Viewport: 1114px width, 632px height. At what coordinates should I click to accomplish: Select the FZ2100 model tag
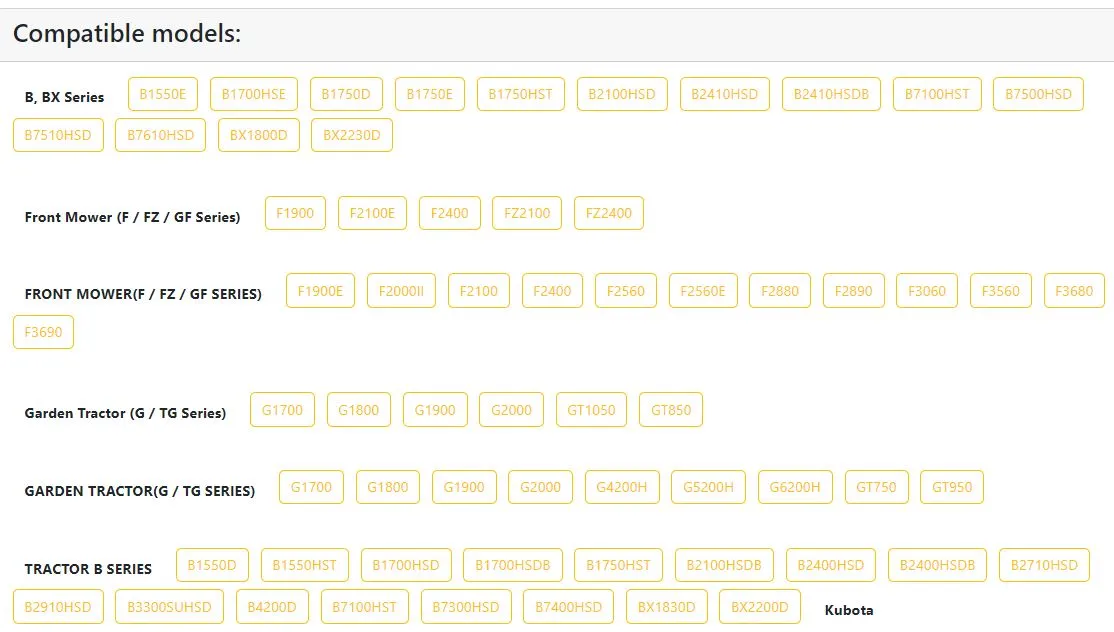click(527, 213)
